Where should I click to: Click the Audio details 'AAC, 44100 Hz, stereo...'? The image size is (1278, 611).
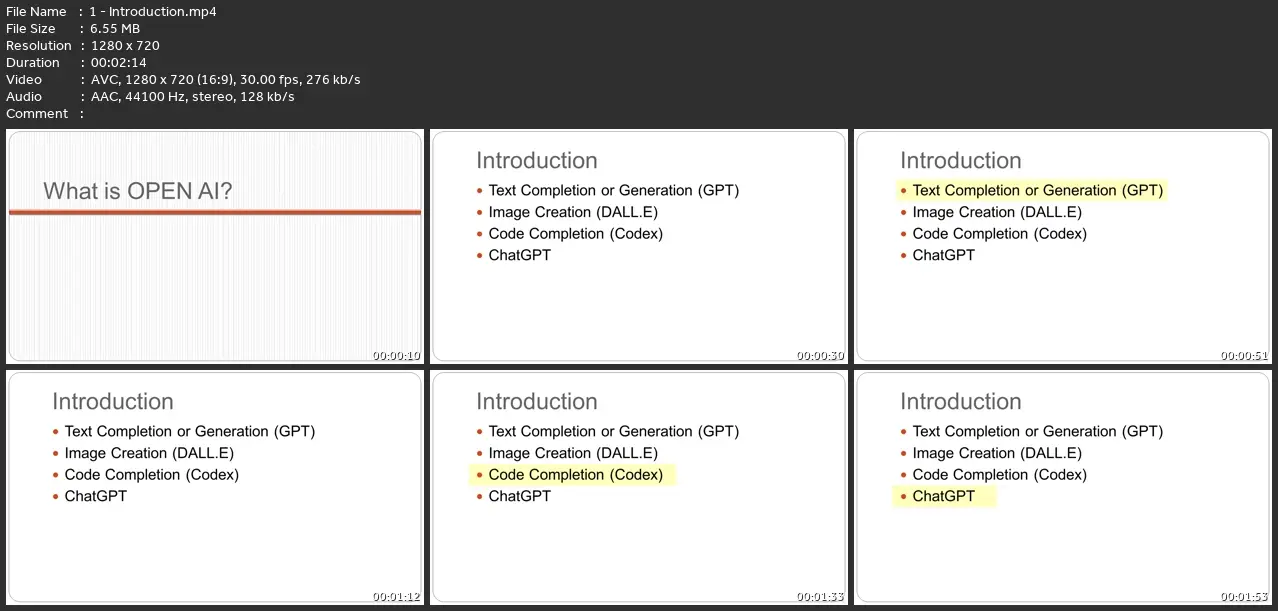tap(192, 97)
